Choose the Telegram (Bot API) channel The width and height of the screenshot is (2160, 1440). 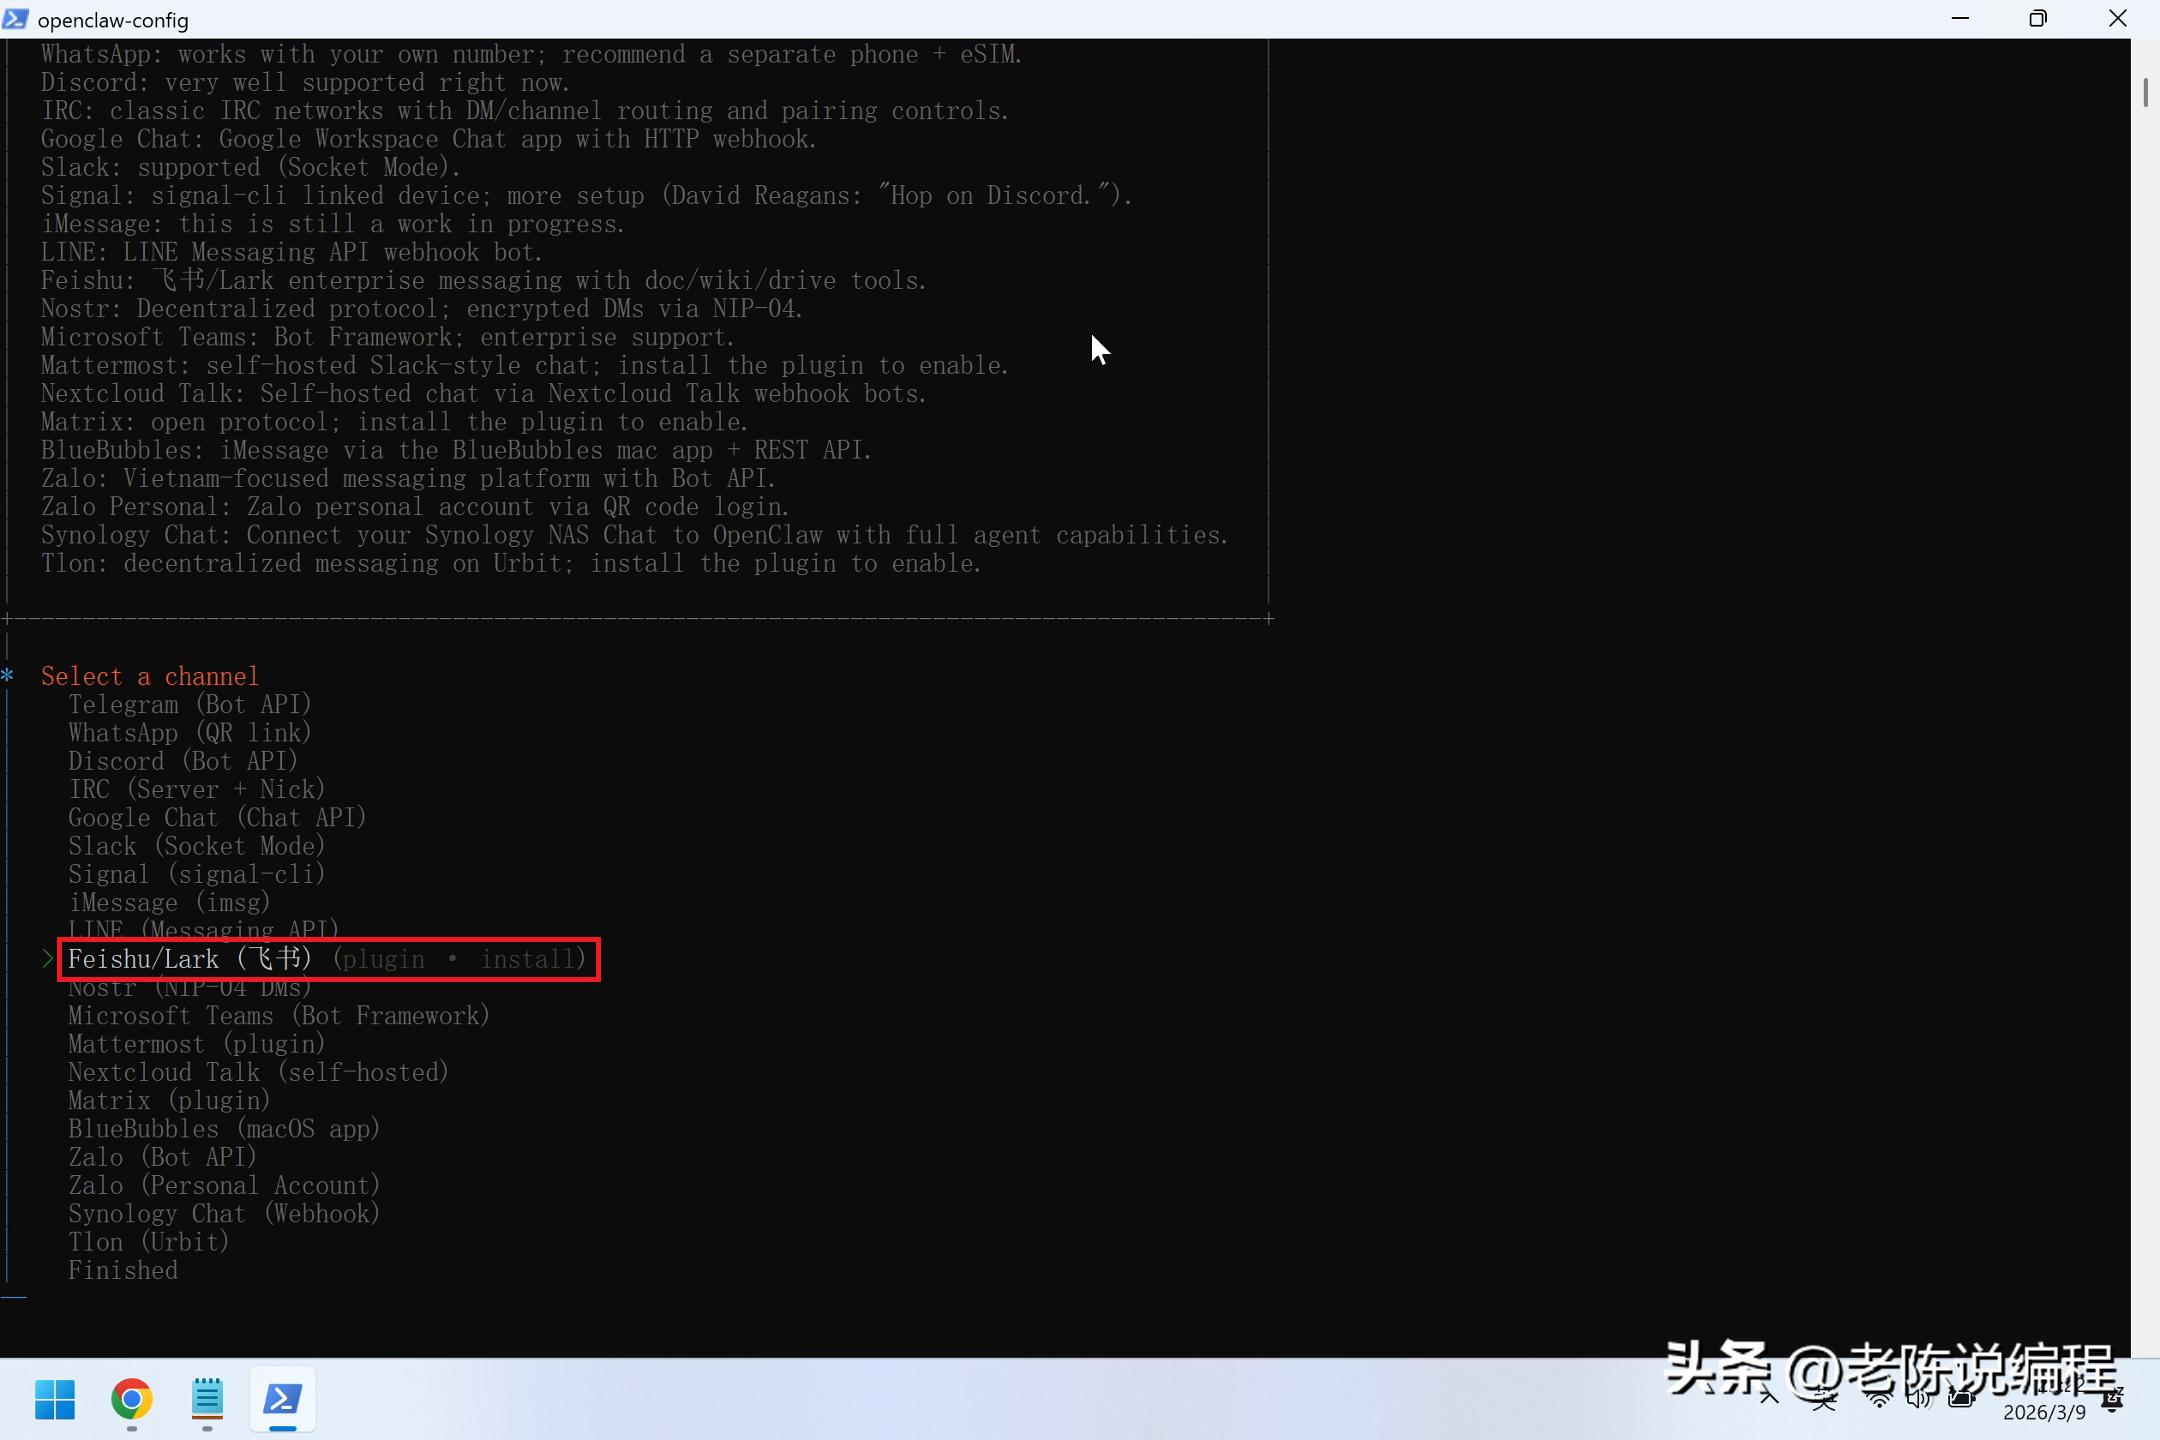pos(189,705)
